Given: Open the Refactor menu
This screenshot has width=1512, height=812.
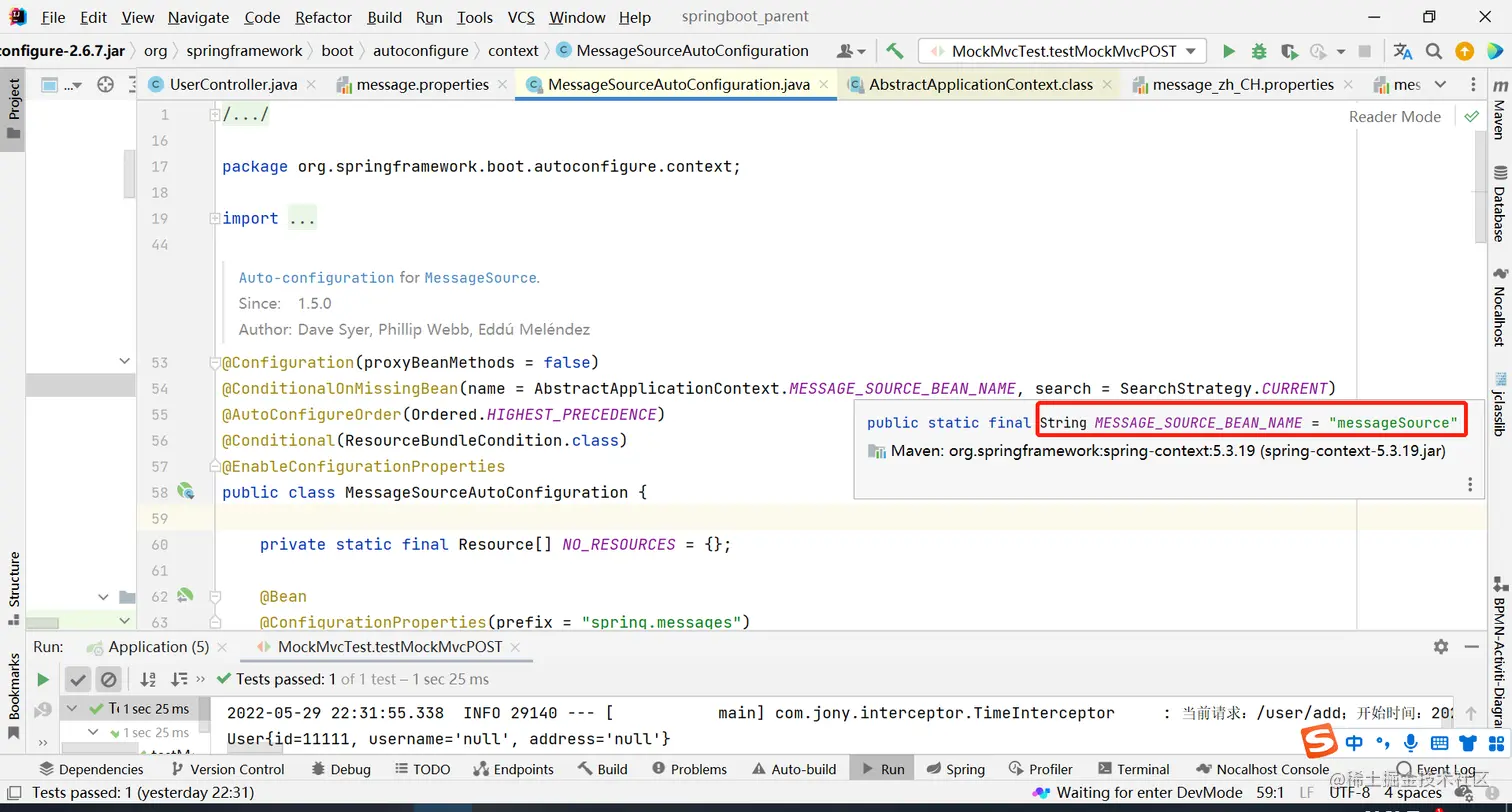Looking at the screenshot, I should pyautogui.click(x=323, y=17).
